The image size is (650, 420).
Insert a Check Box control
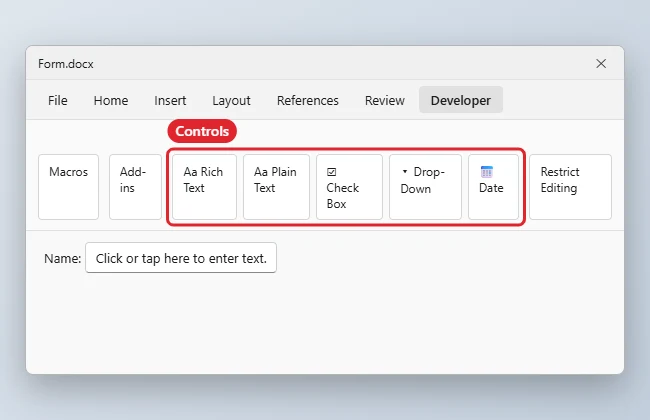pos(349,187)
